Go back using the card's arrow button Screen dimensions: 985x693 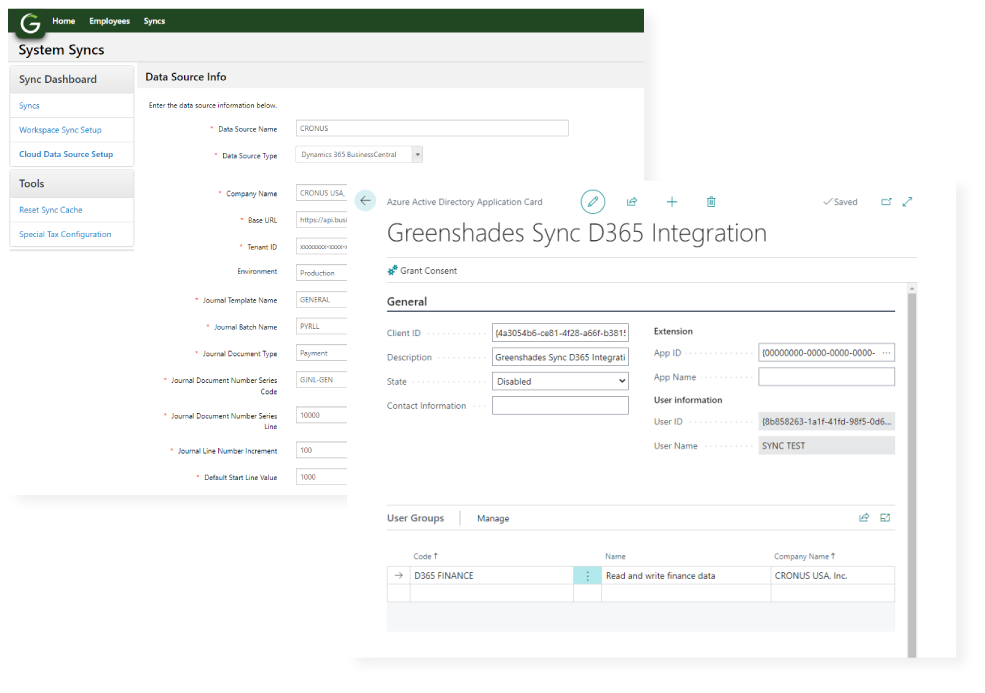point(365,201)
